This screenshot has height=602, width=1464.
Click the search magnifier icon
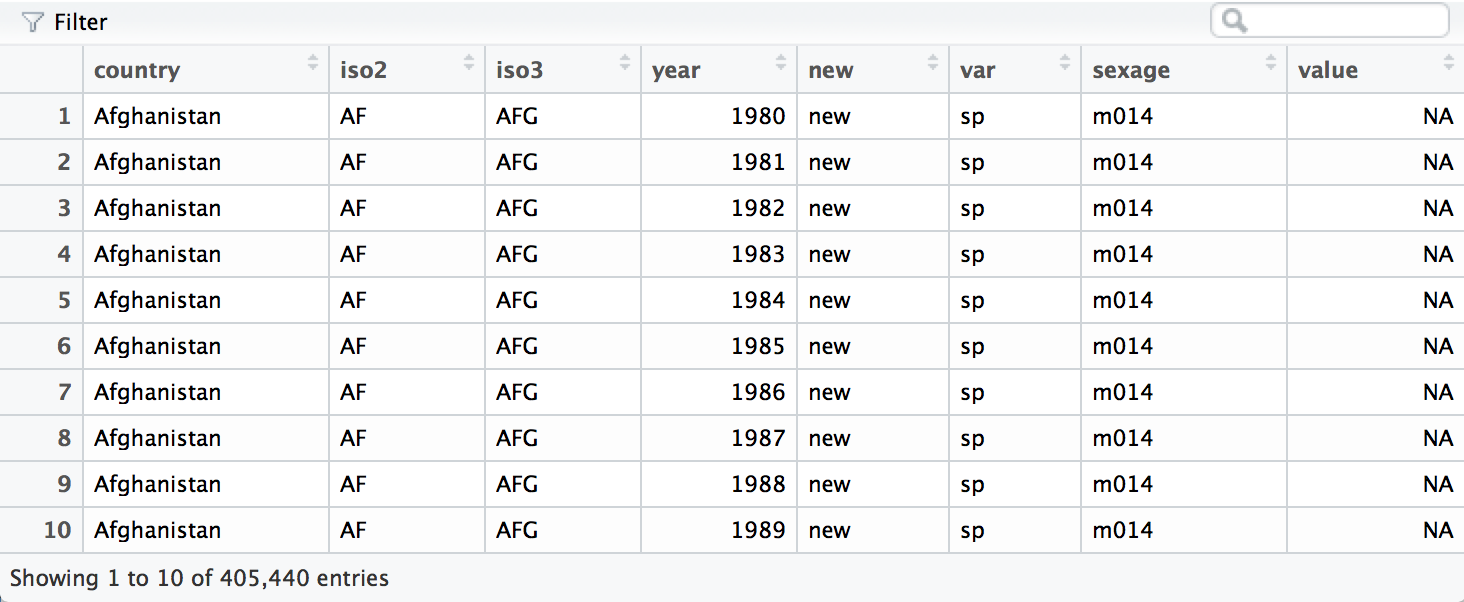[x=1236, y=21]
